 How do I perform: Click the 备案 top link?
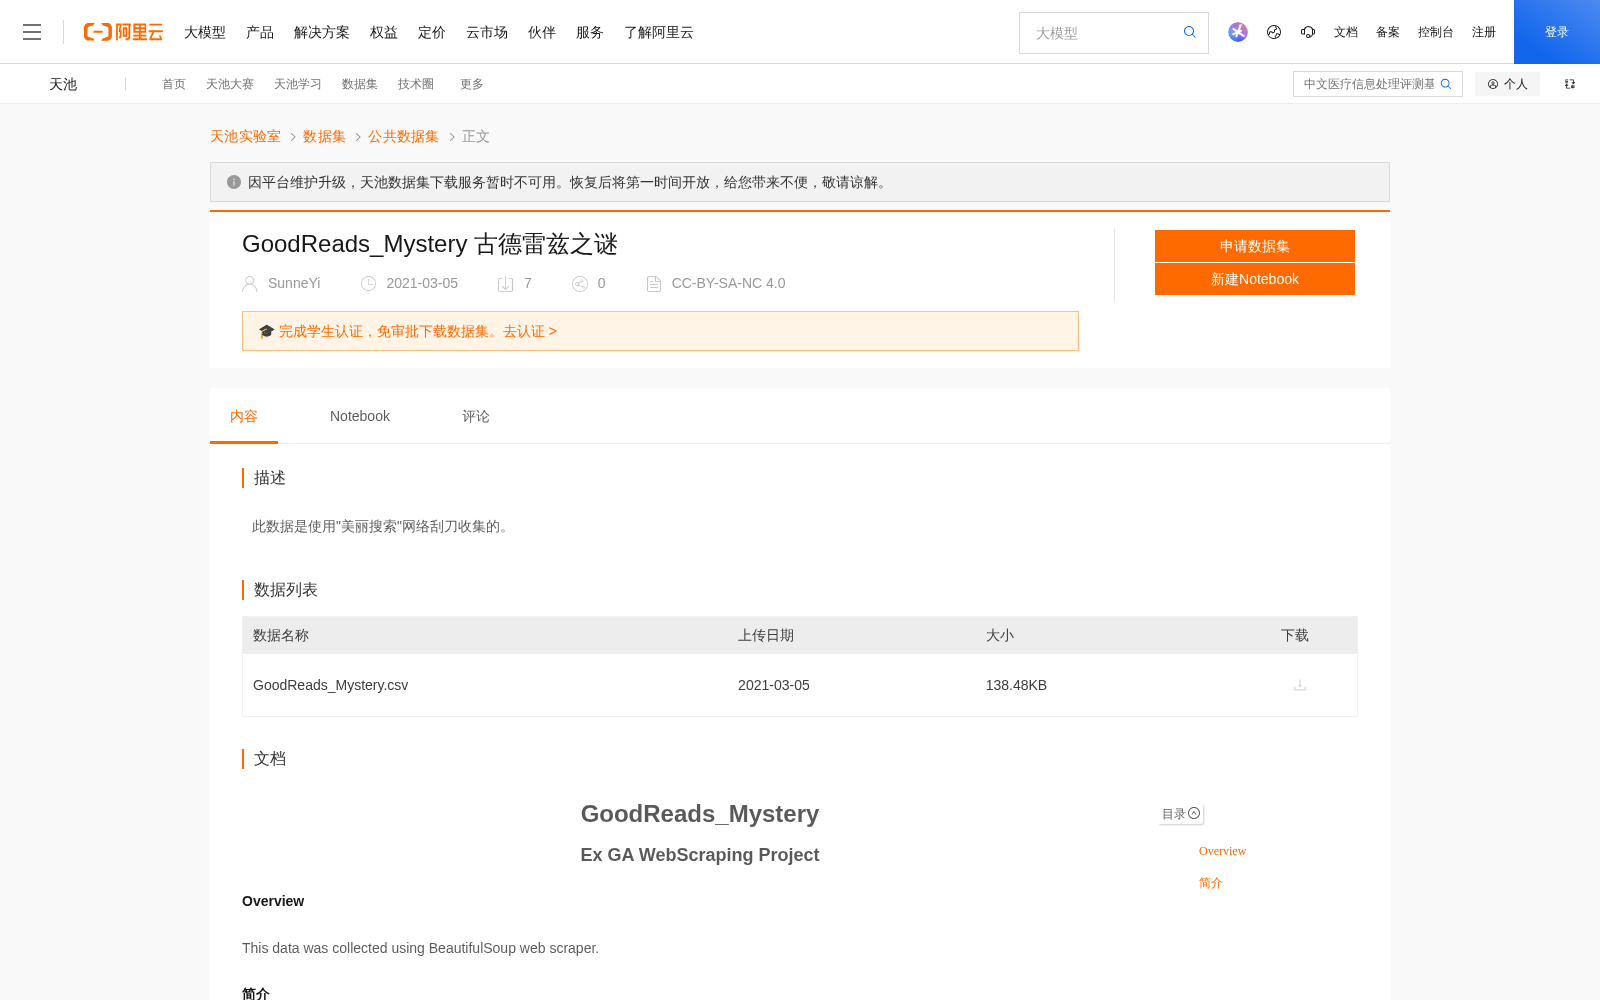pyautogui.click(x=1388, y=32)
